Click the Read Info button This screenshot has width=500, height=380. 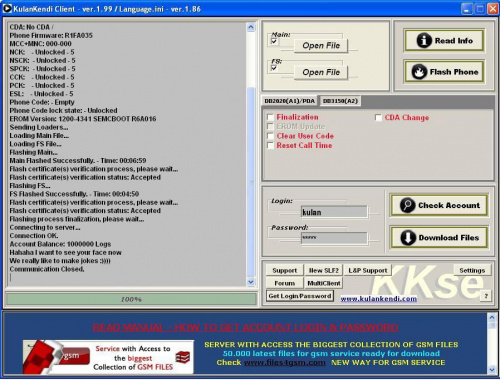pos(444,41)
